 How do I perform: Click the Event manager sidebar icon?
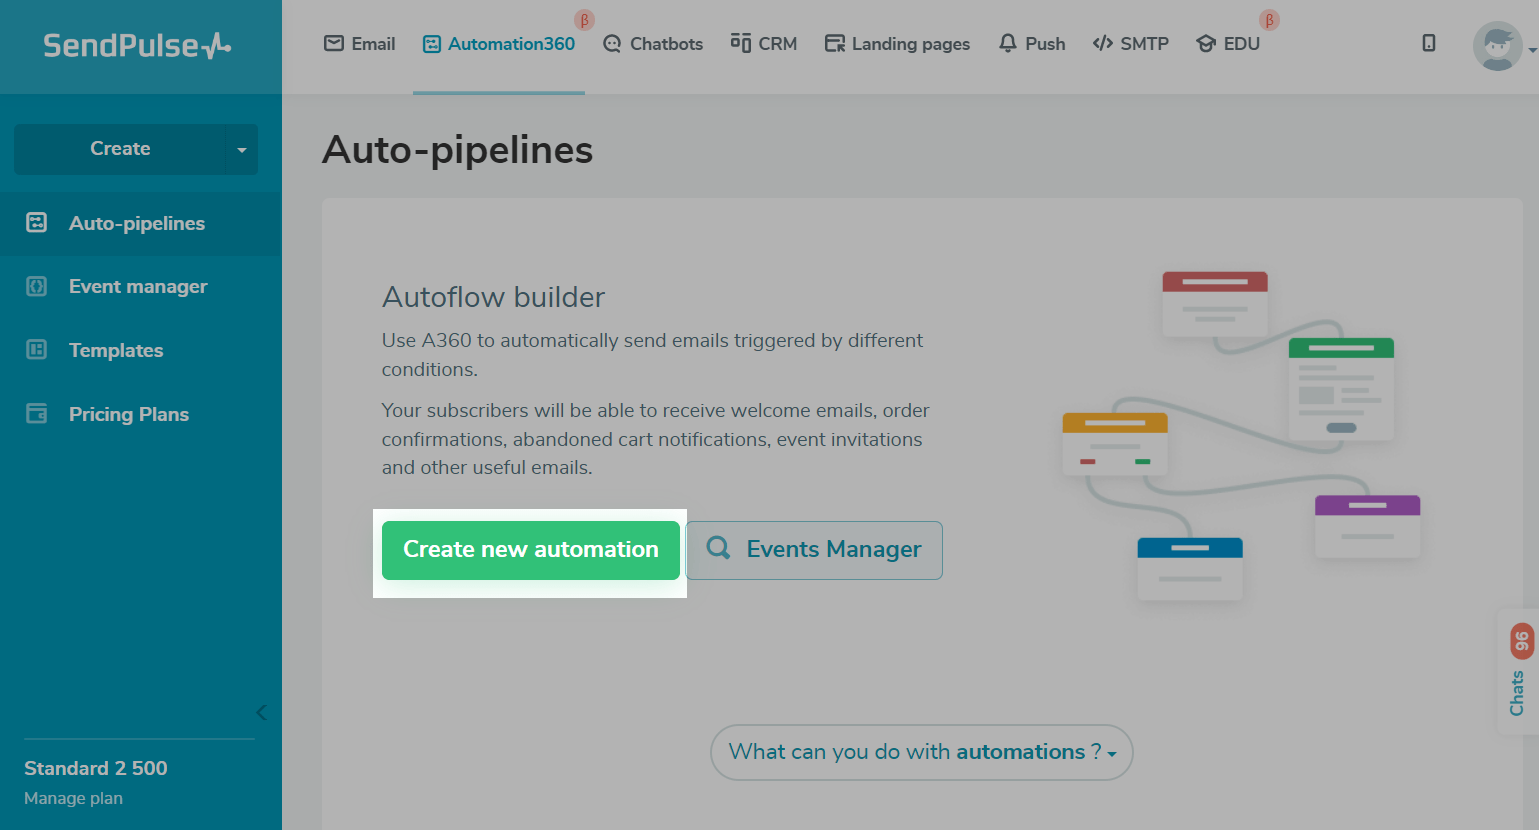(37, 287)
